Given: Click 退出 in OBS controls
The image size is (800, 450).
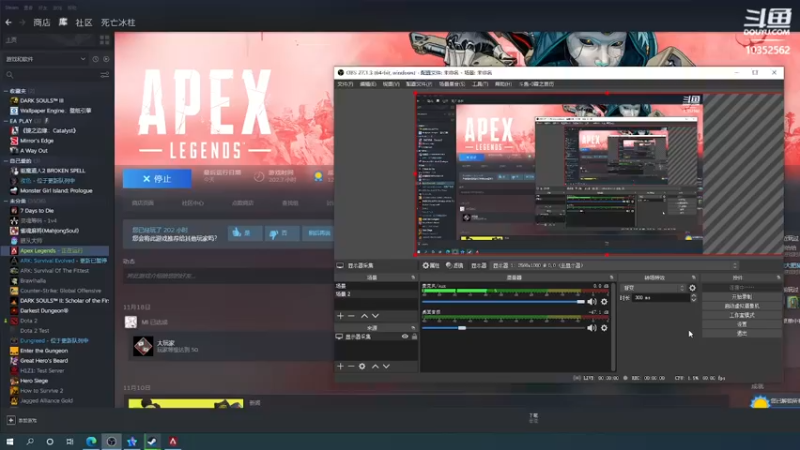Looking at the screenshot, I should pyautogui.click(x=742, y=334).
